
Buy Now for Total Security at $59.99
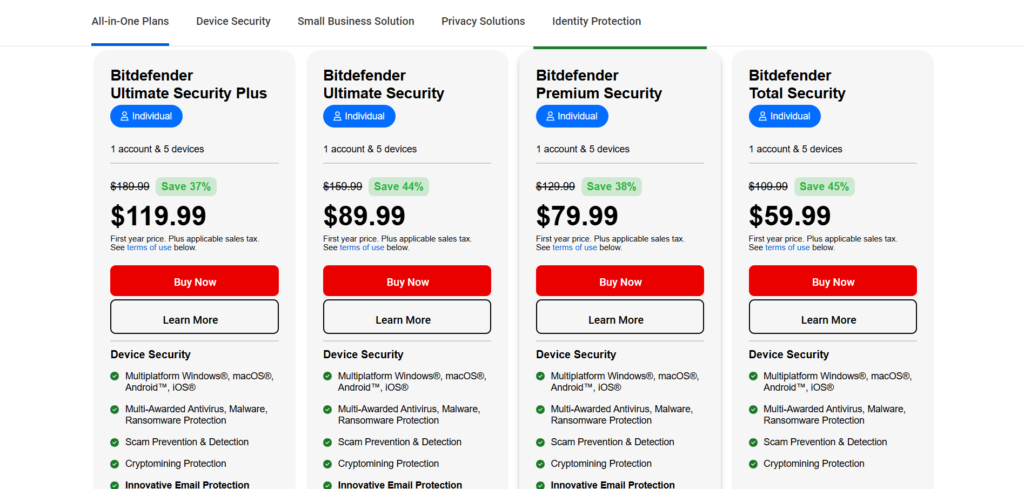tap(833, 281)
